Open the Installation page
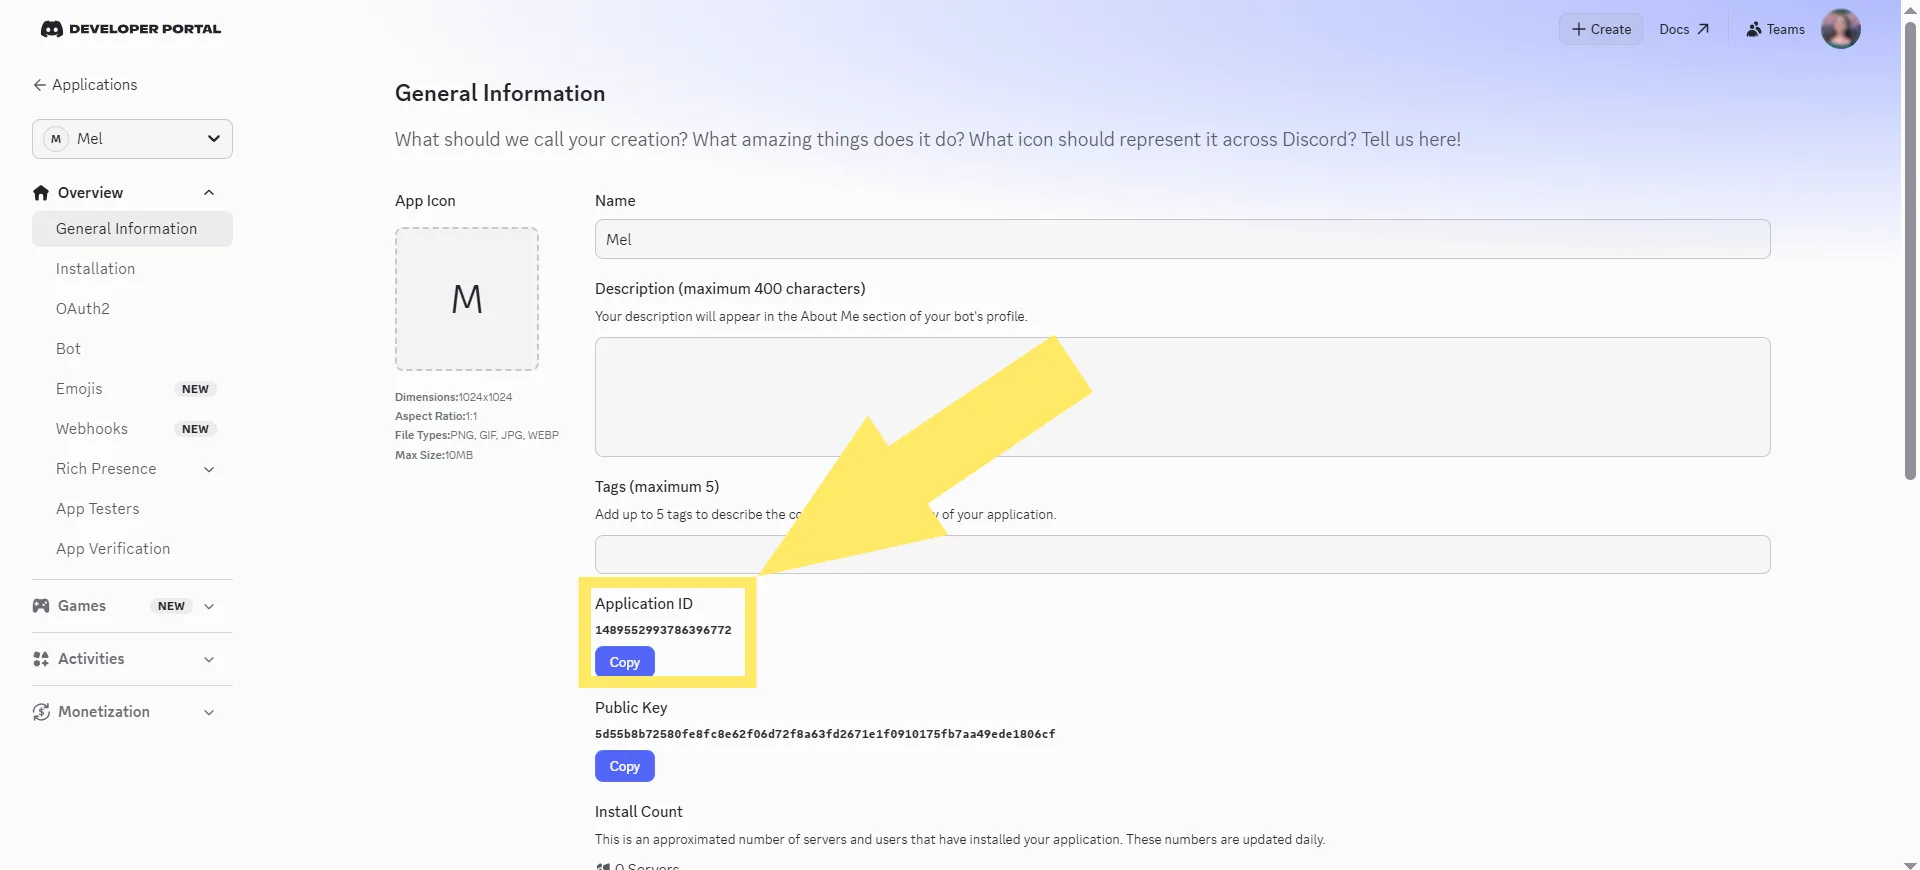 [95, 269]
